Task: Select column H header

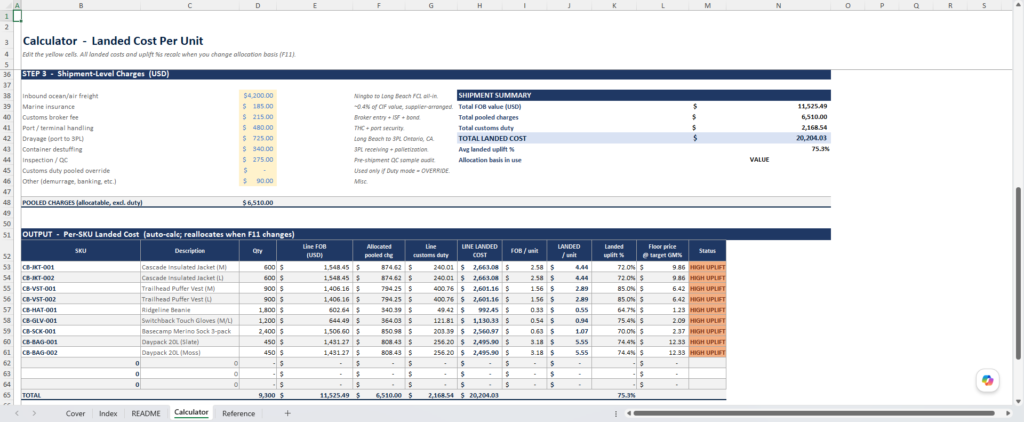Action: coord(479,5)
